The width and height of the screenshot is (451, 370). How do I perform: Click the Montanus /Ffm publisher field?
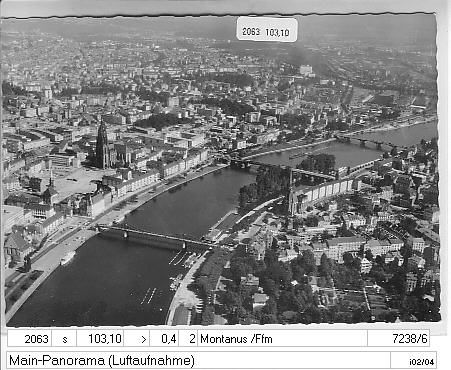point(282,339)
